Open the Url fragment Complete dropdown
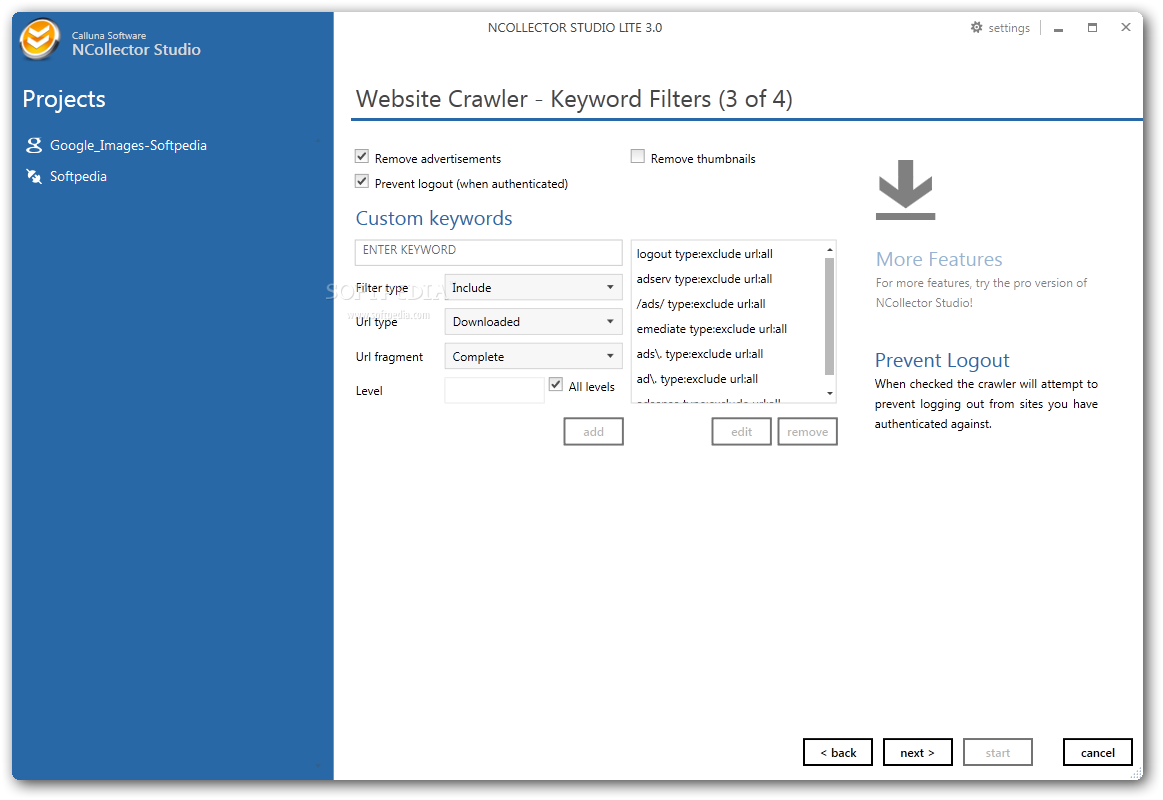 [533, 357]
